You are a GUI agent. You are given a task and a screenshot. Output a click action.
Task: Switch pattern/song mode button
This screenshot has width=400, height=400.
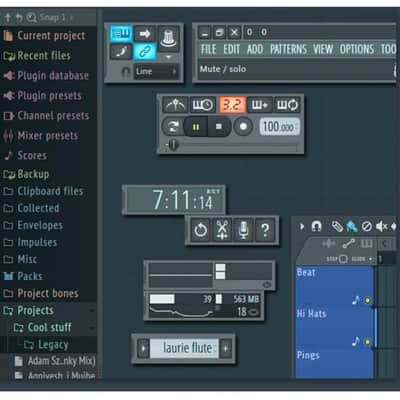tap(173, 127)
